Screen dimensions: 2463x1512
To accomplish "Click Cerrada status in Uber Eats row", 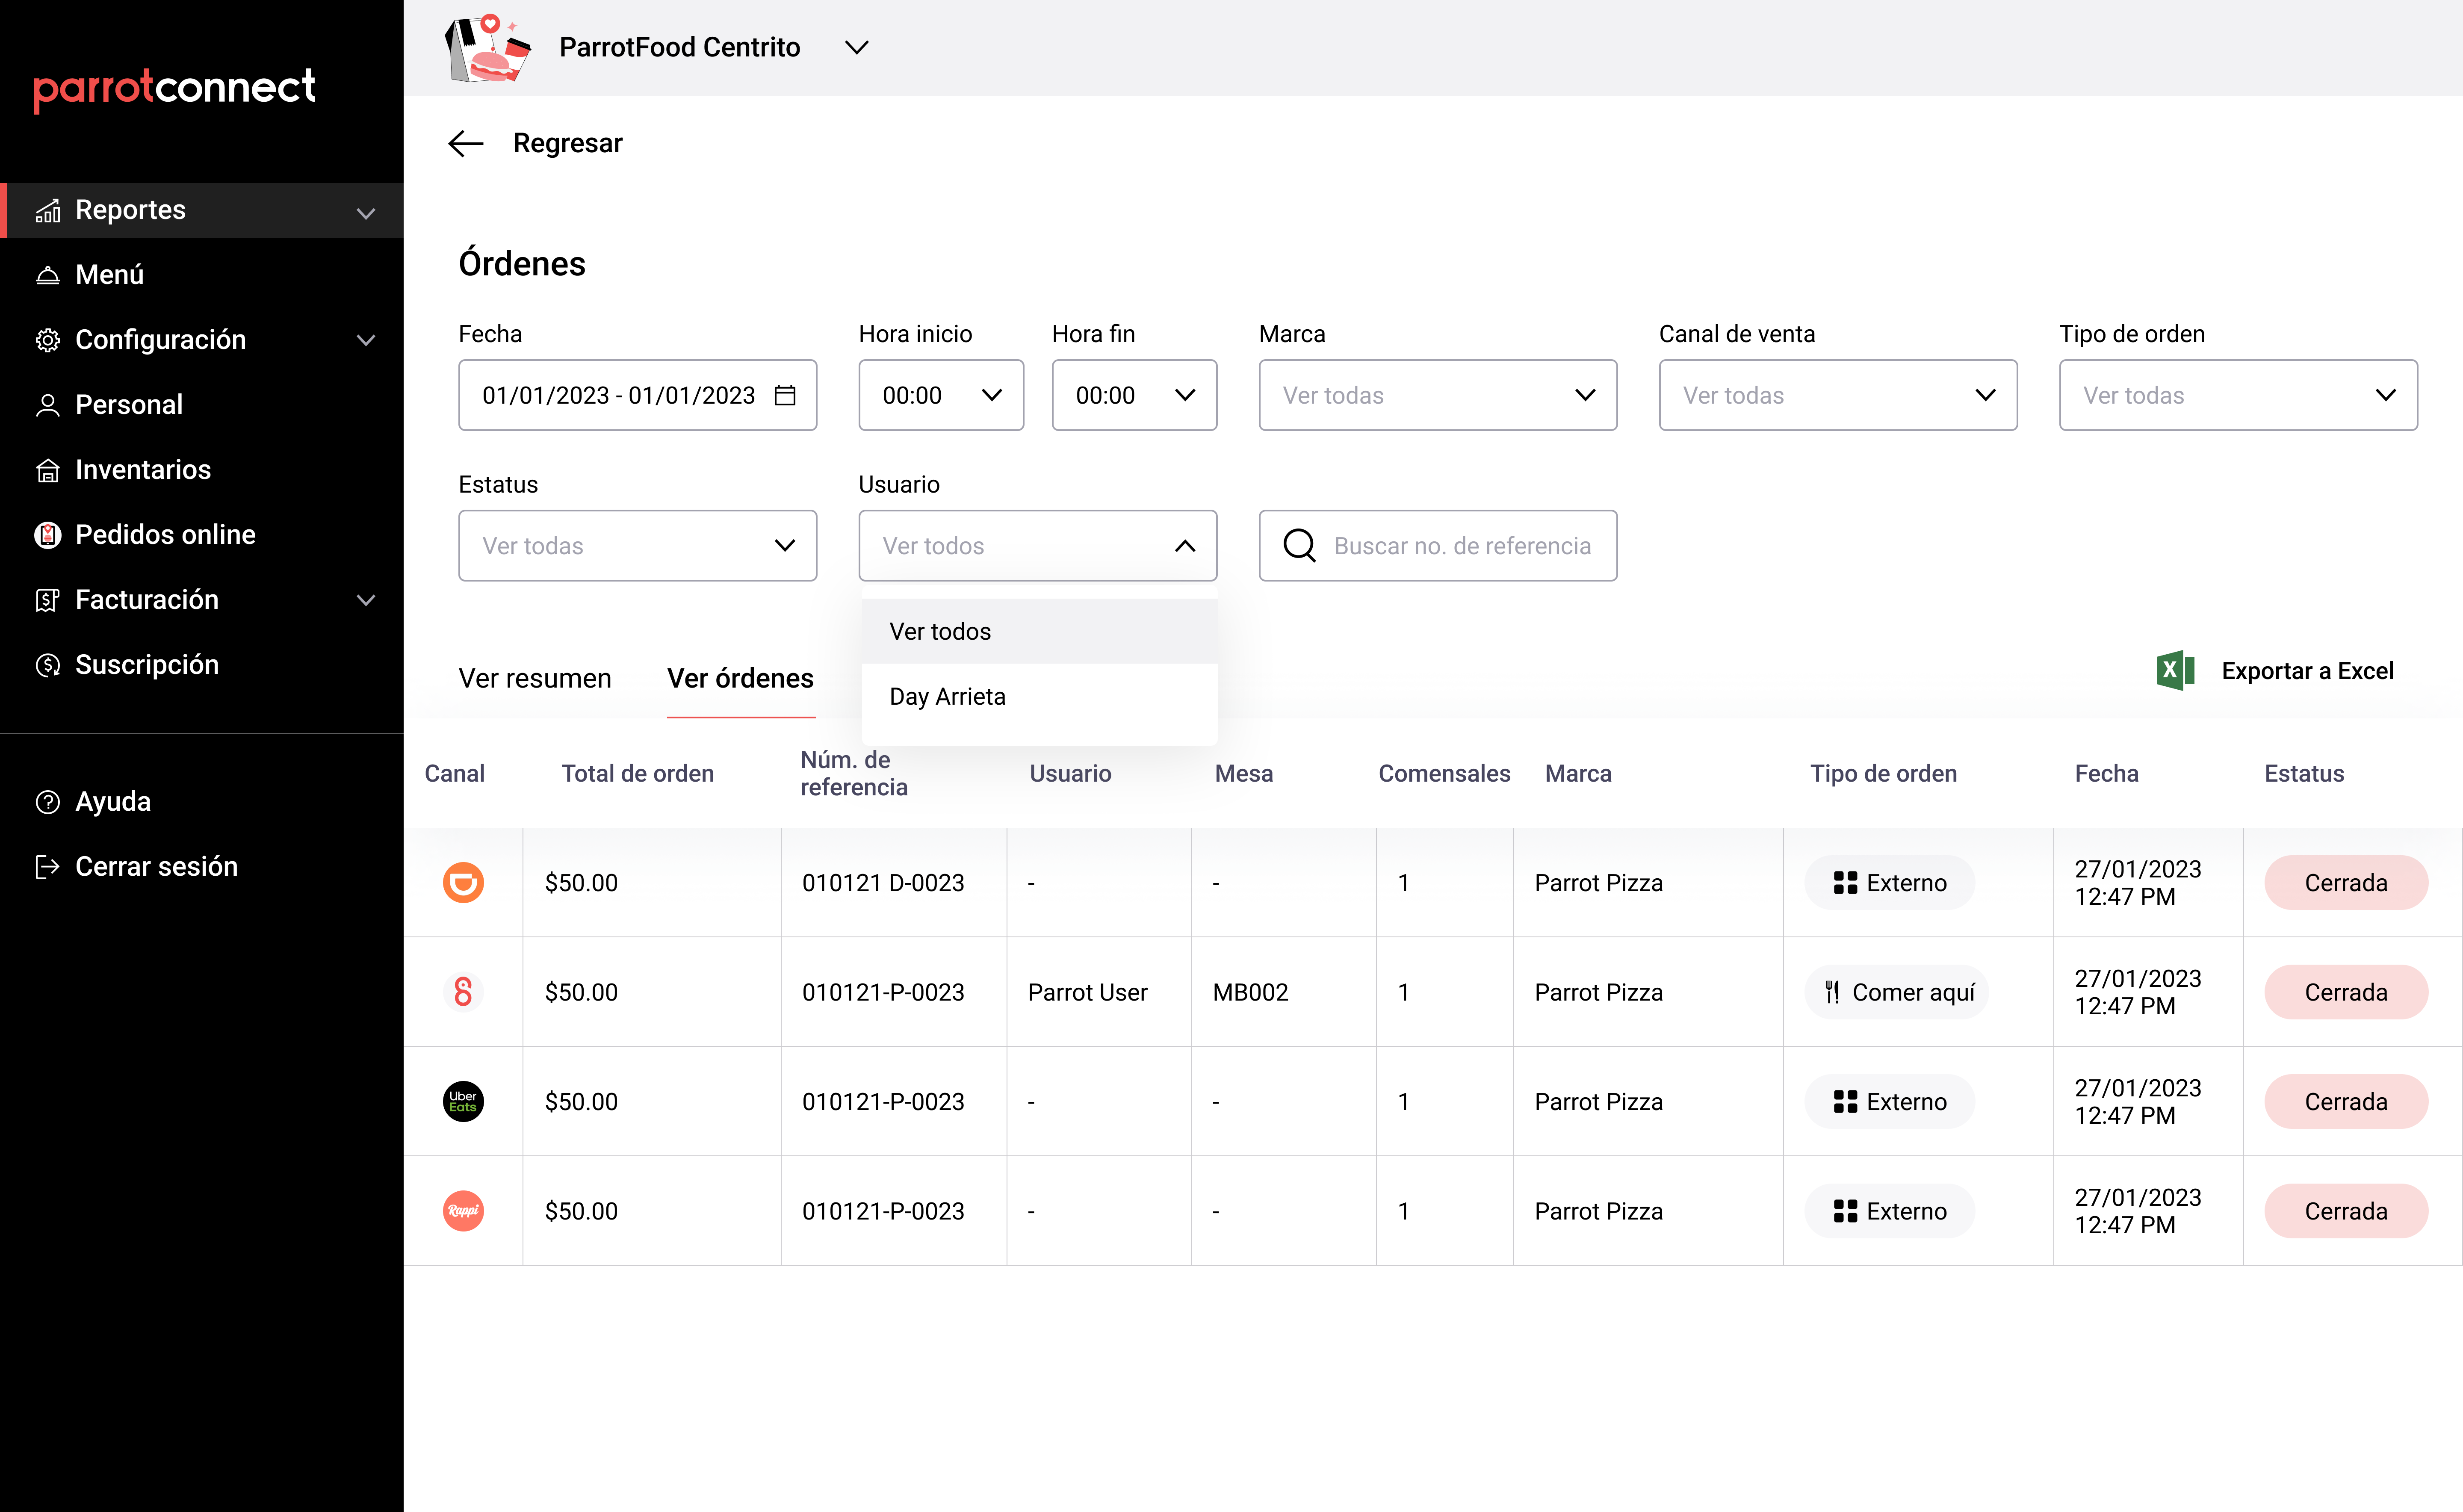I will pos(2346,1102).
